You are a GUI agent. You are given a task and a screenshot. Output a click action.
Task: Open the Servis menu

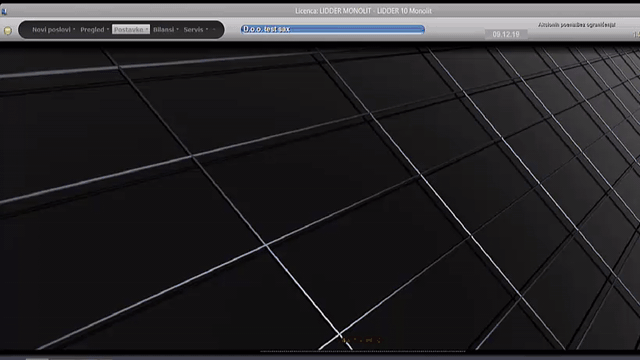[x=193, y=29]
